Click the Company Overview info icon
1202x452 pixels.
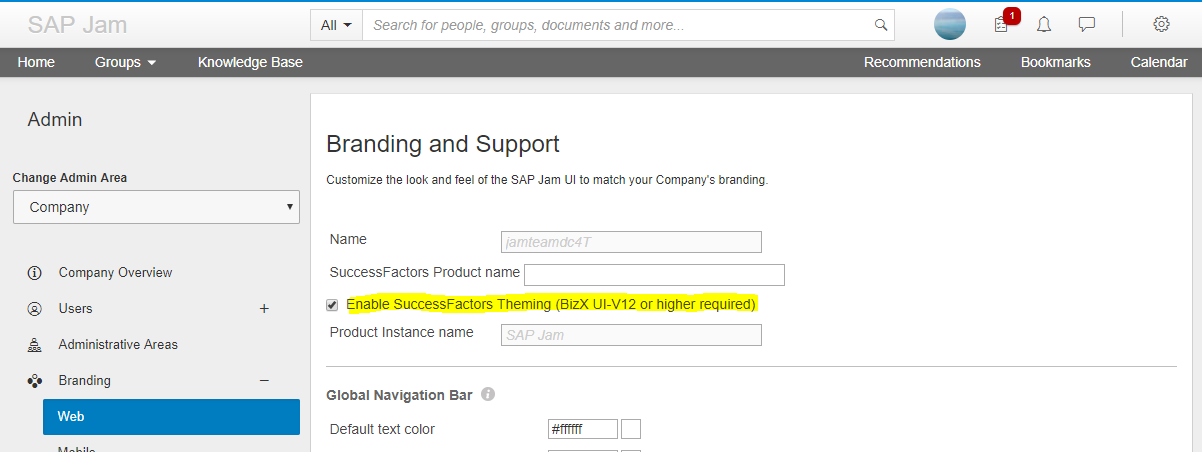tap(35, 273)
